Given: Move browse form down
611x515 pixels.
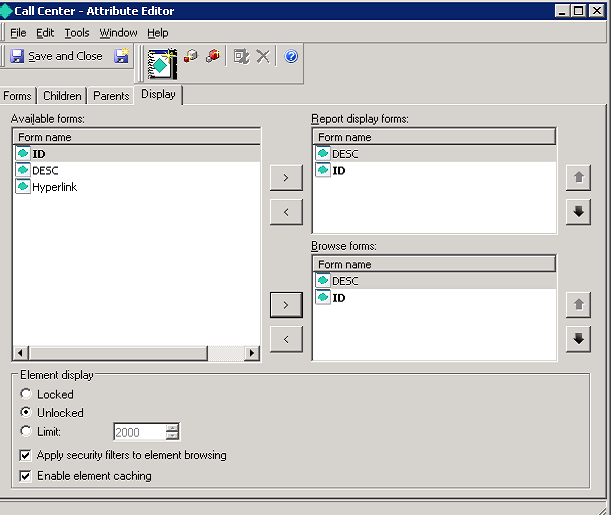Looking at the screenshot, I should [x=577, y=339].
